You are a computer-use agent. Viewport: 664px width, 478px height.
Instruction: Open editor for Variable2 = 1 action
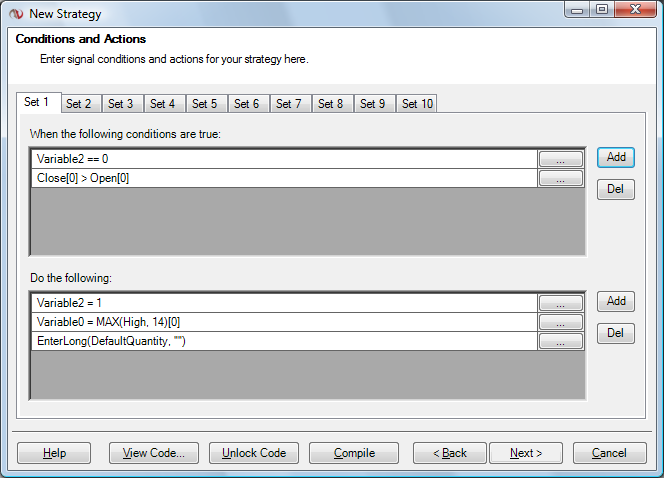tap(560, 303)
